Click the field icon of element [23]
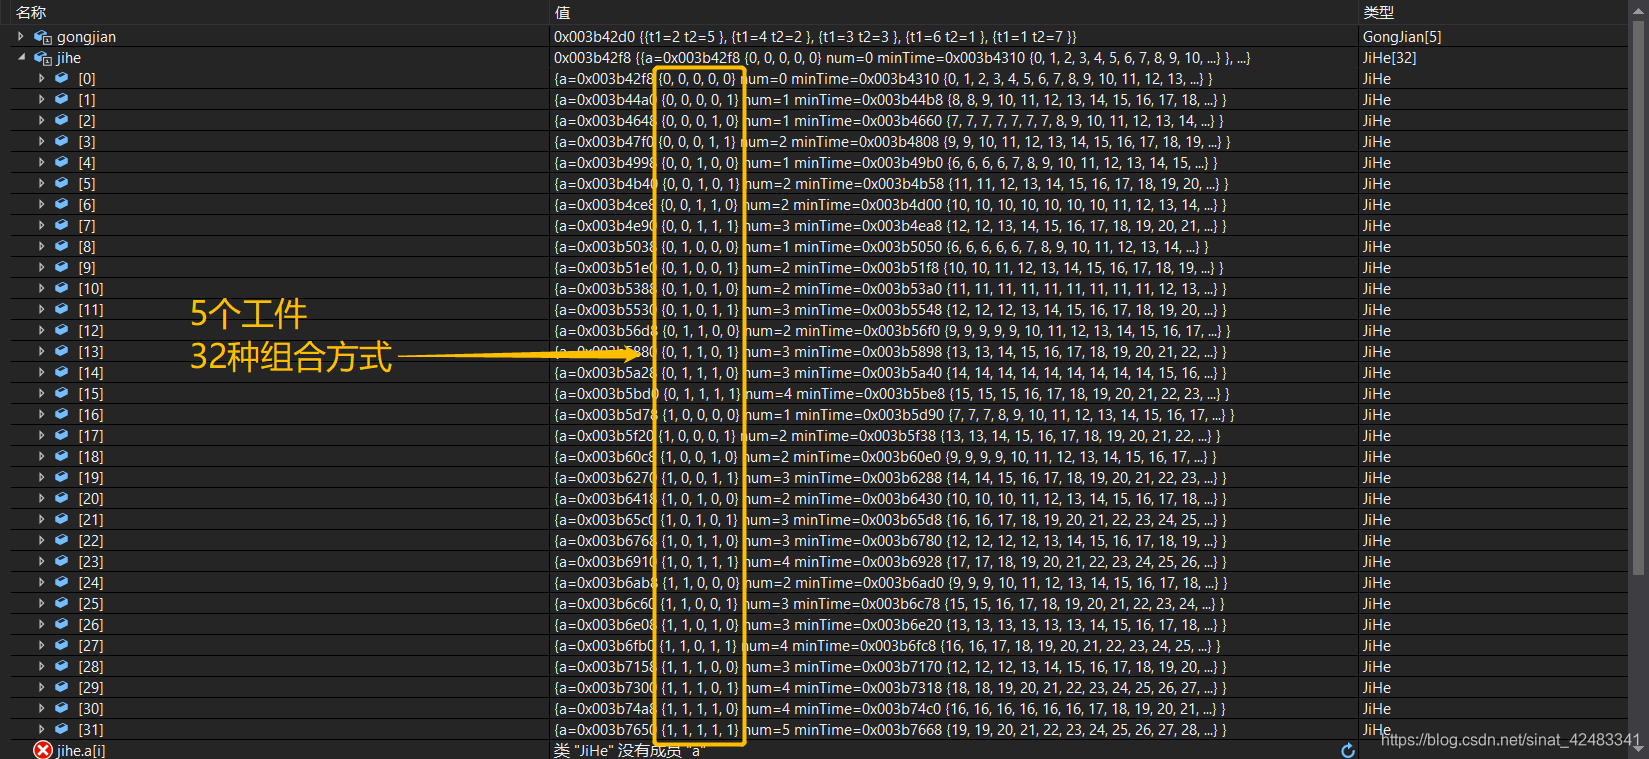Viewport: 1649px width, 759px height. [x=62, y=561]
